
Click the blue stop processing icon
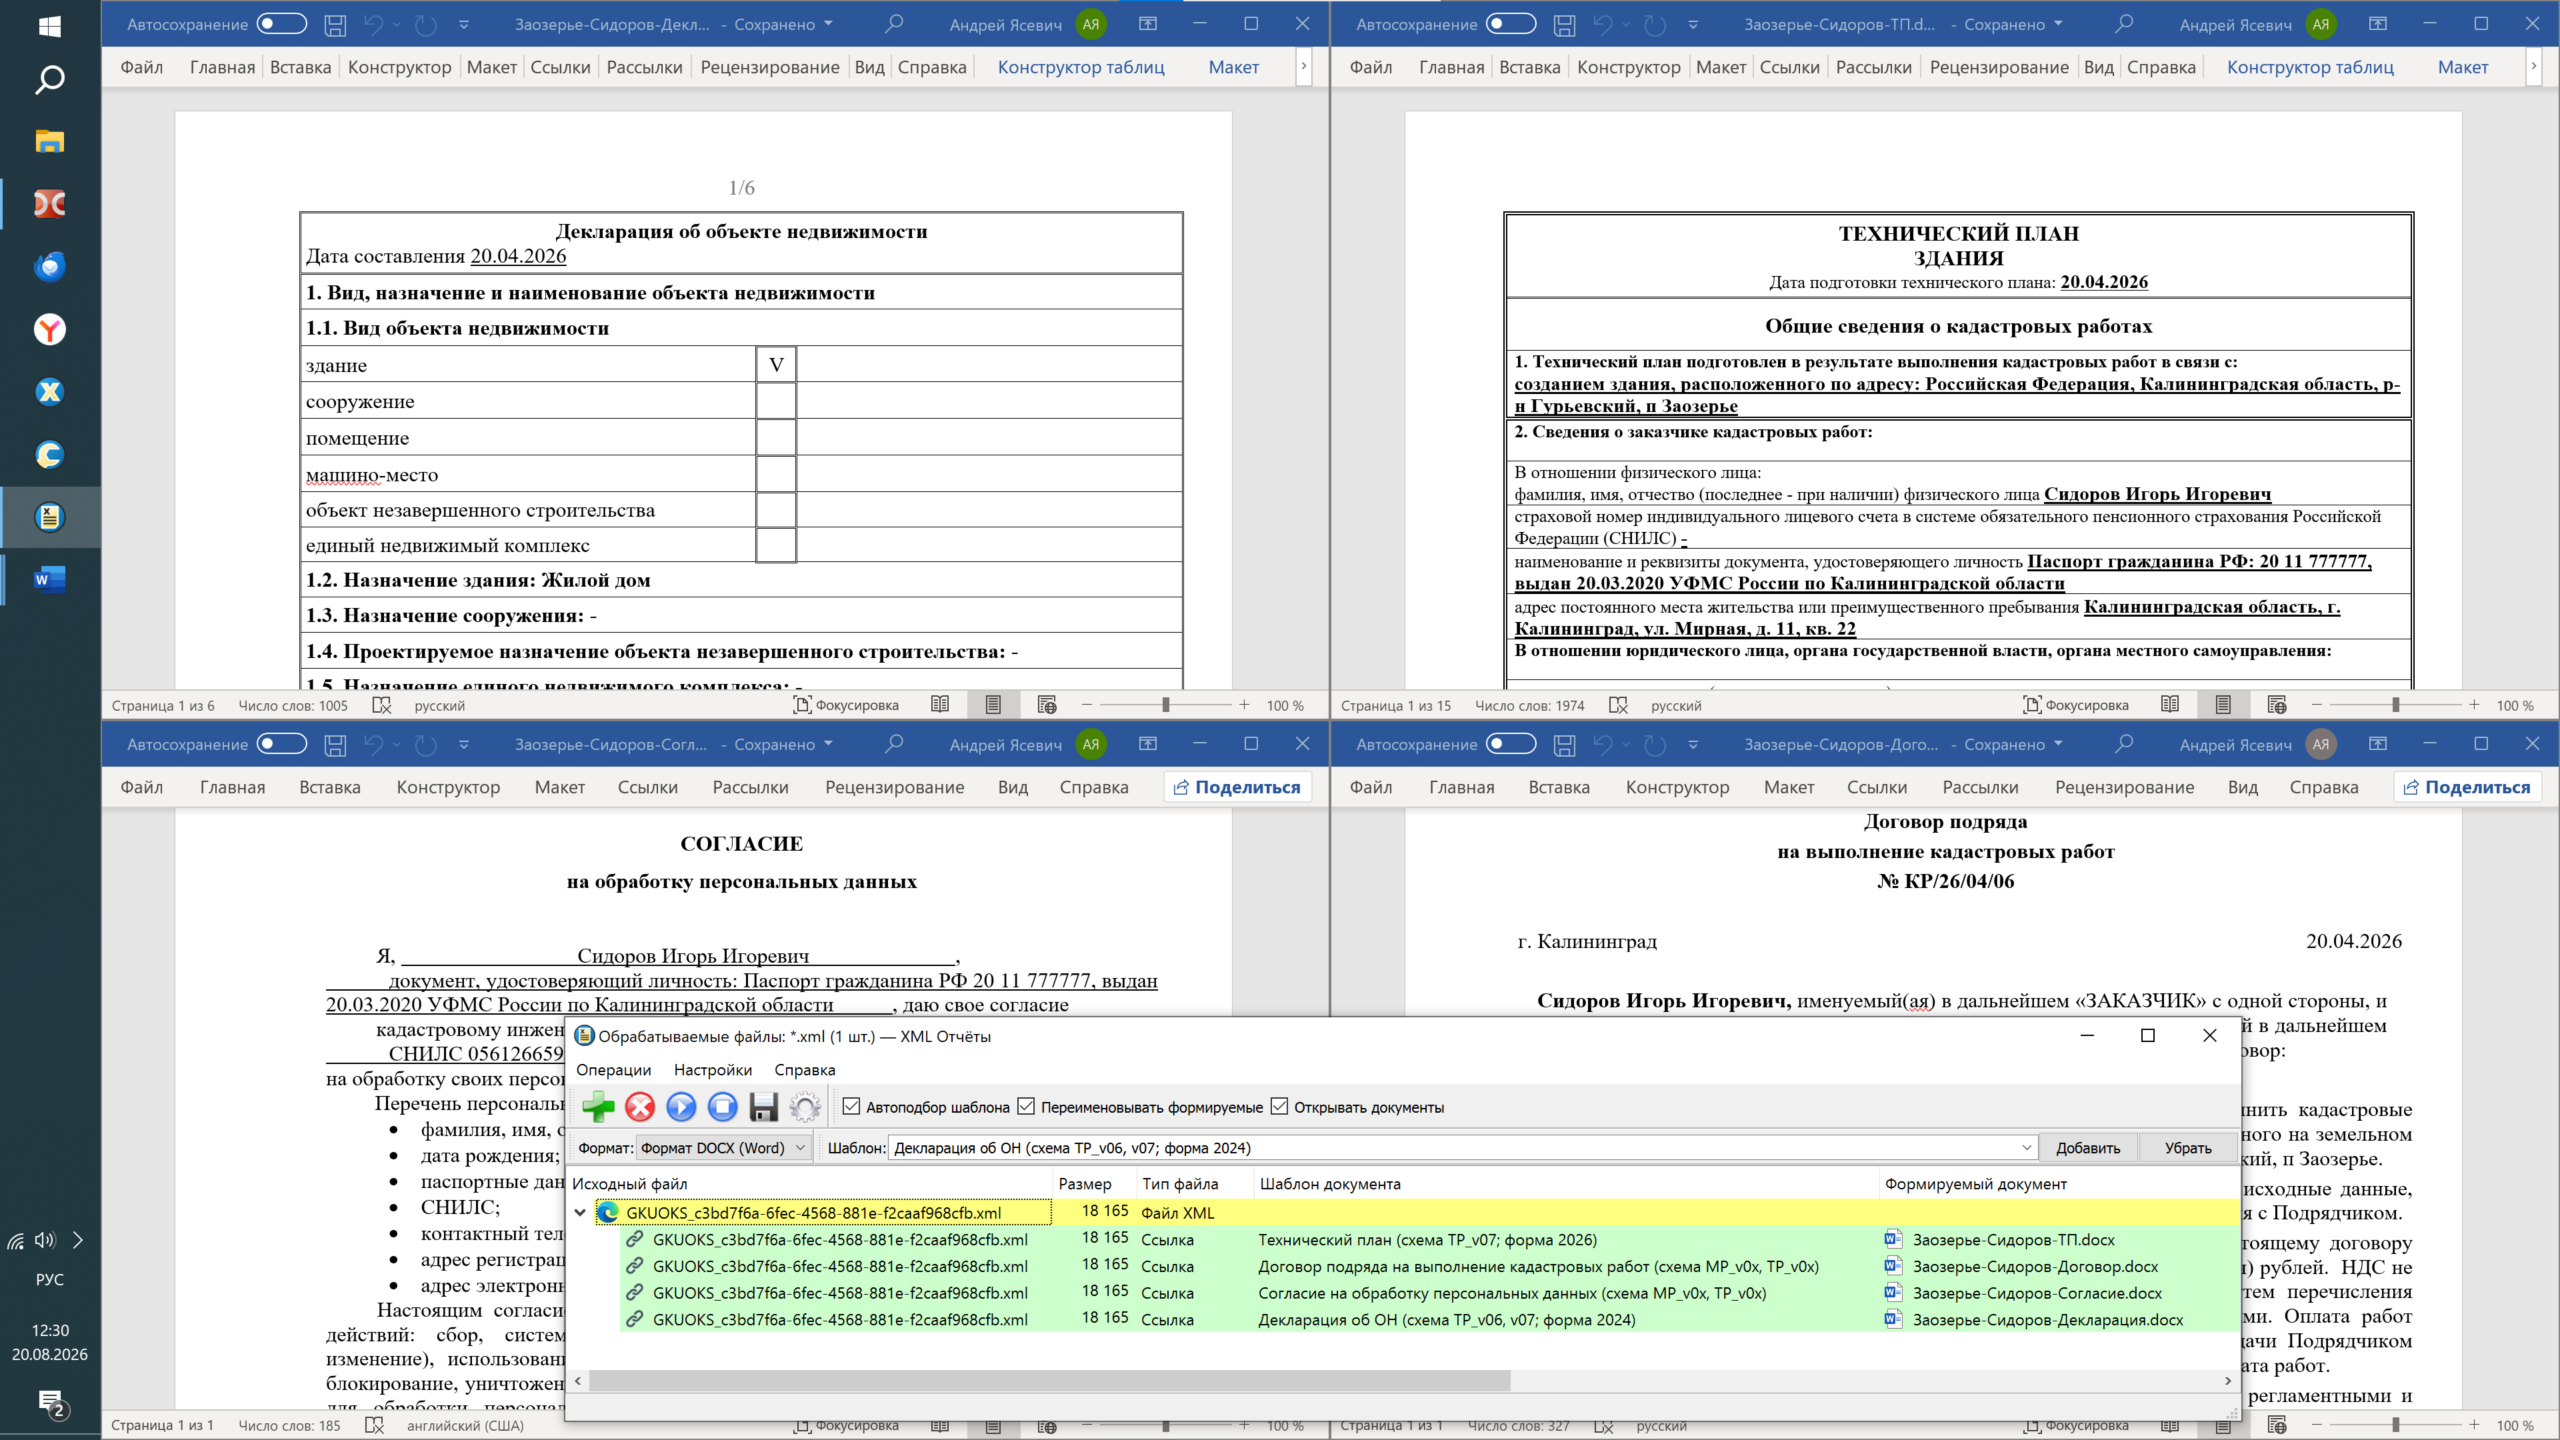click(x=722, y=1106)
